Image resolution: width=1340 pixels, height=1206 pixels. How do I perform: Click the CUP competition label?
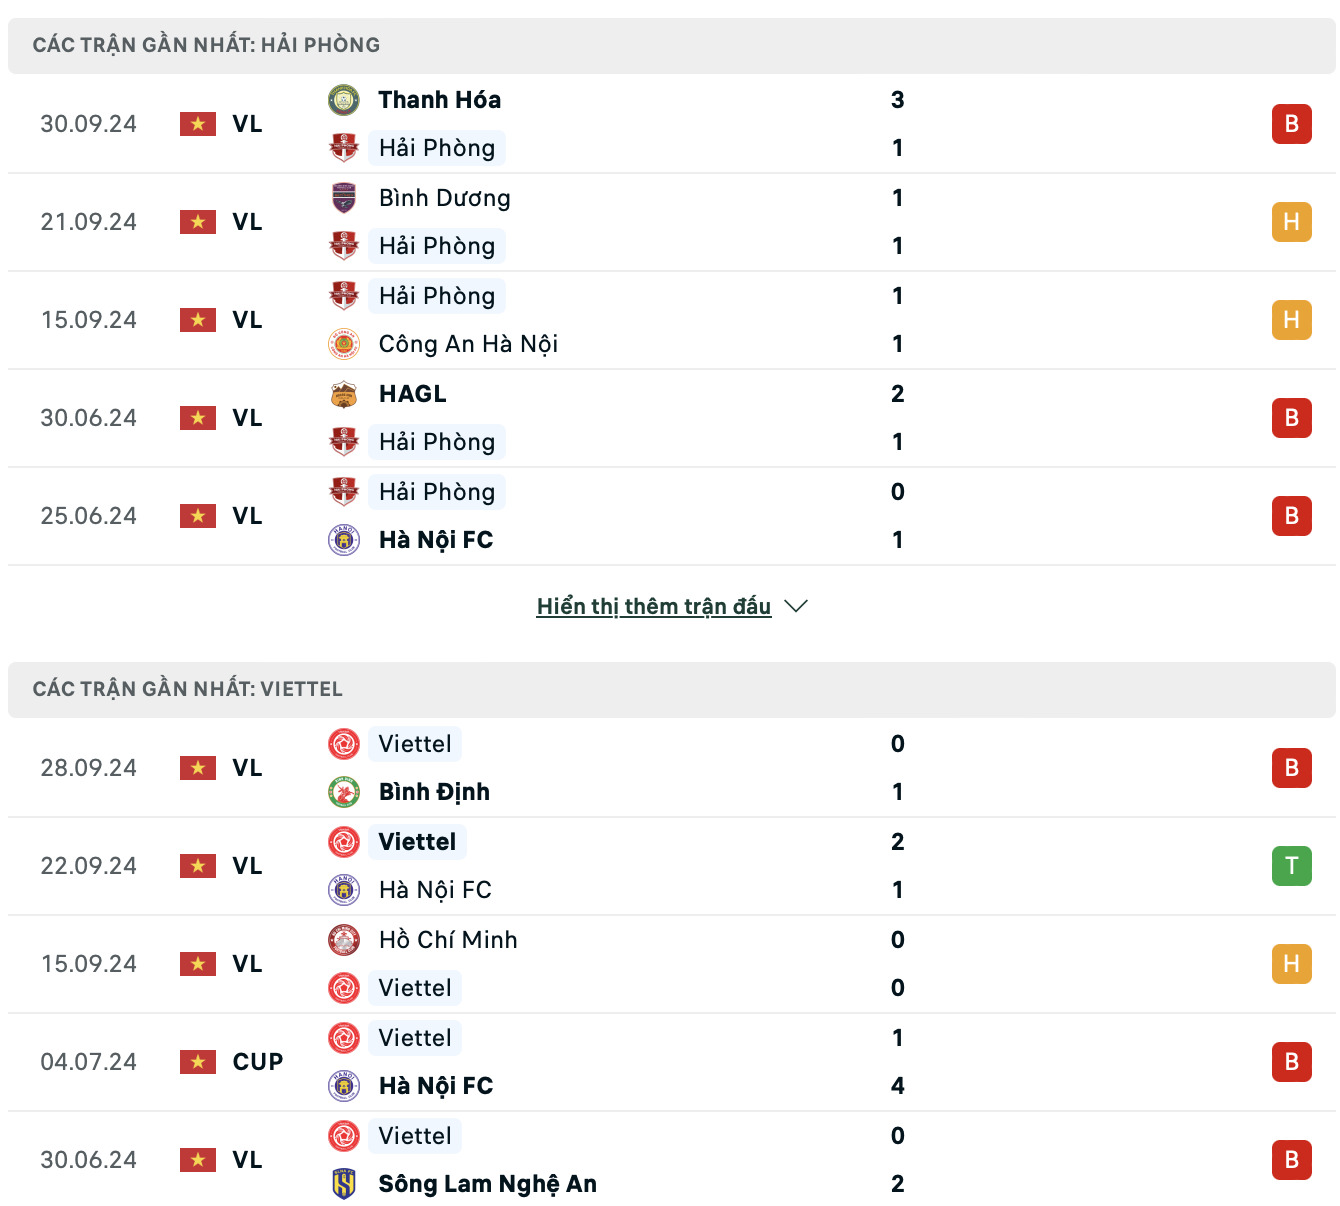pos(258,1062)
